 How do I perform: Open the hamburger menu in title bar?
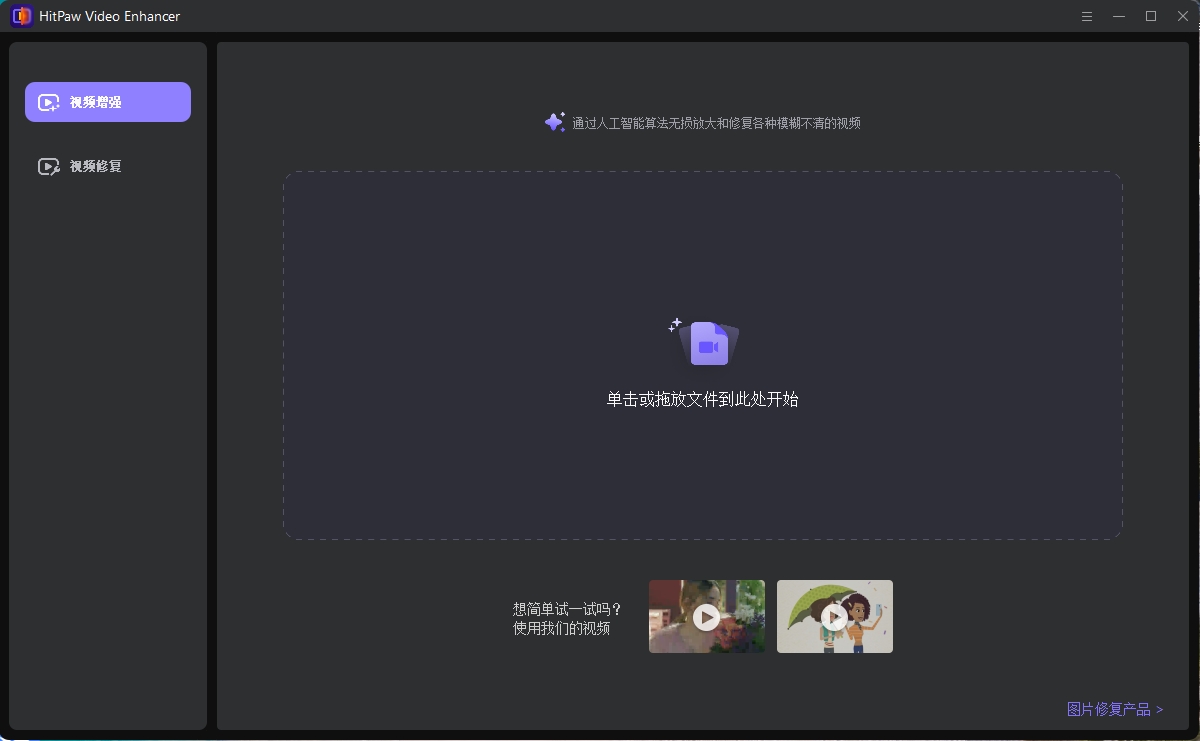point(1087,16)
